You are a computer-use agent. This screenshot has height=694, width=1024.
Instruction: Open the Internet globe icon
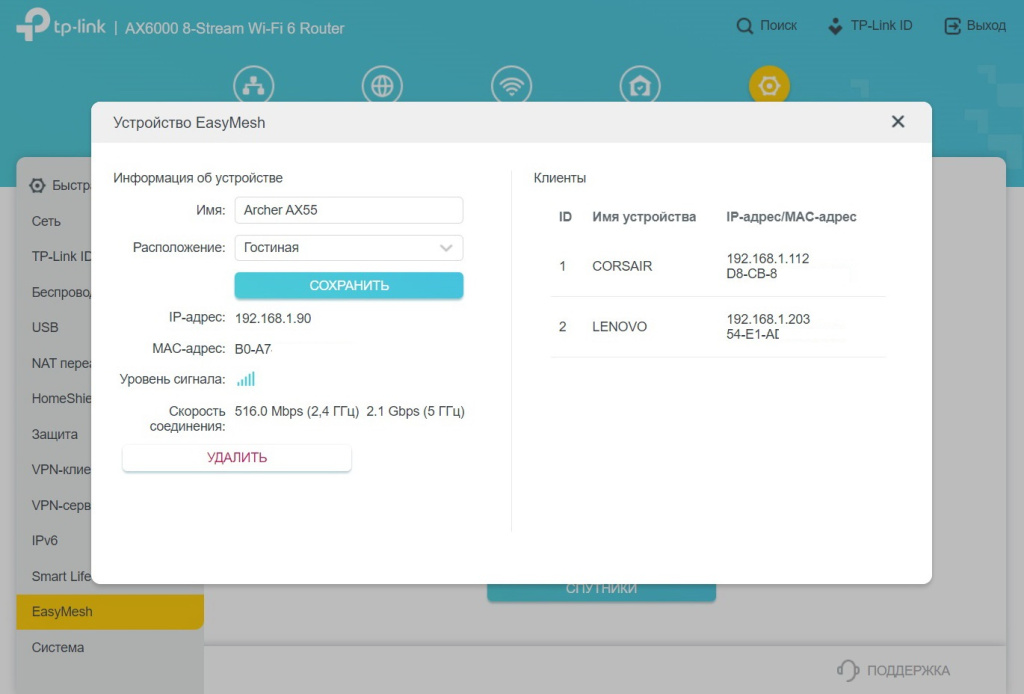tap(382, 85)
